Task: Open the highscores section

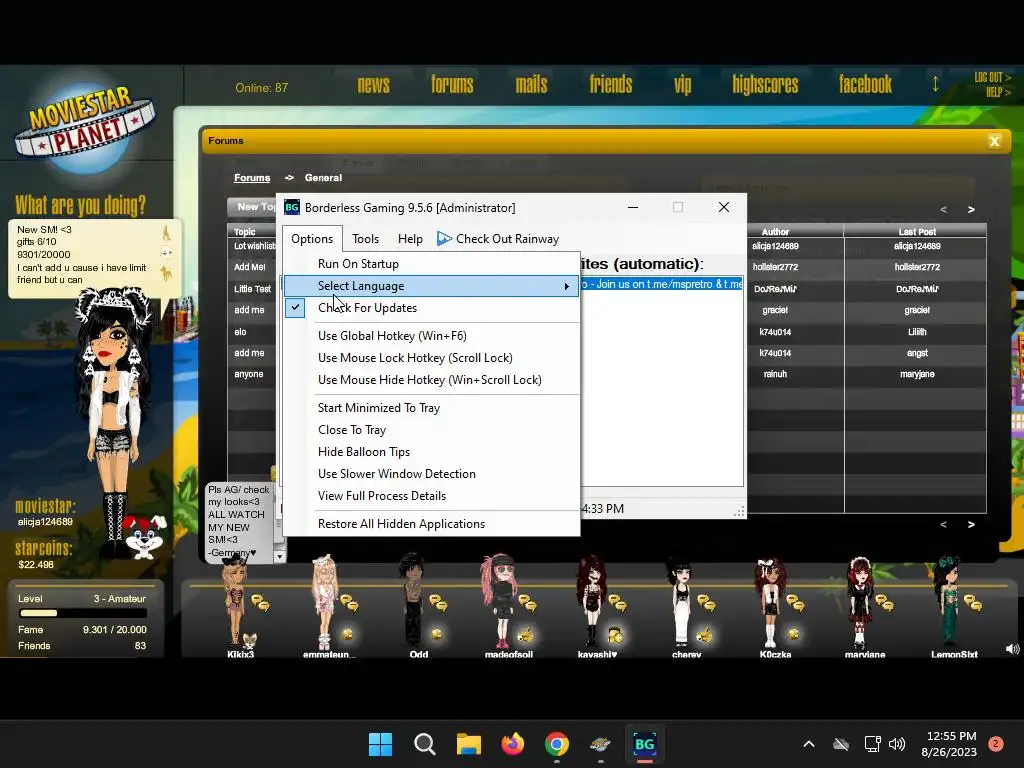Action: [765, 85]
